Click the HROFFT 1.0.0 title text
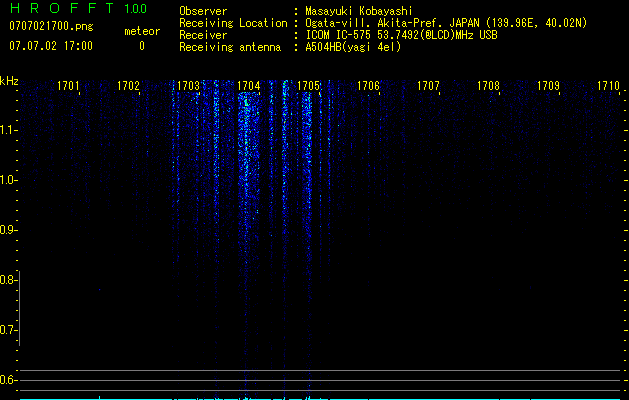The height and width of the screenshot is (400, 629). pyautogui.click(x=78, y=8)
